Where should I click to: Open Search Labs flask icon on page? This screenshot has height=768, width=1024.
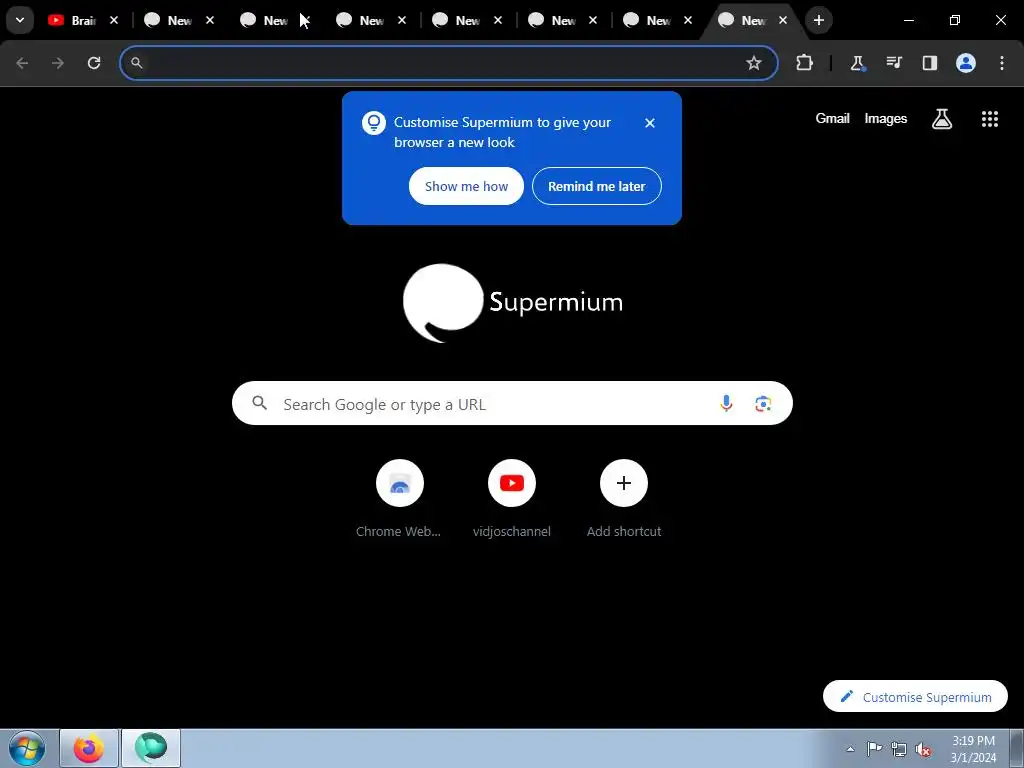942,119
